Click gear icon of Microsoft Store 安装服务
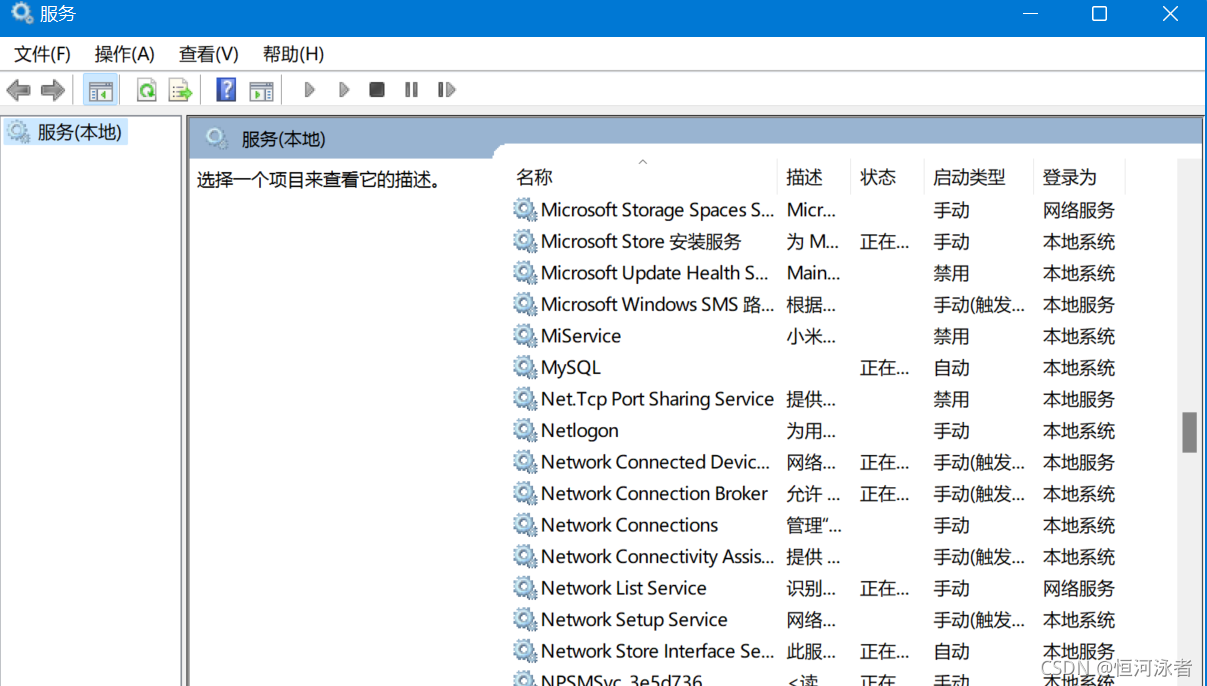The height and width of the screenshot is (686, 1207). 525,241
